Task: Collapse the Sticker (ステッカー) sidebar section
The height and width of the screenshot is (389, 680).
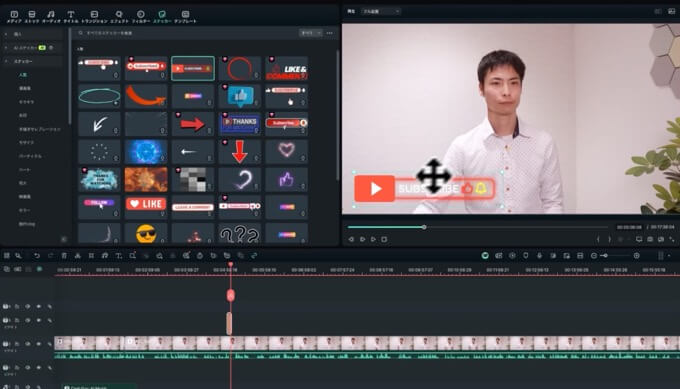Action: point(6,62)
